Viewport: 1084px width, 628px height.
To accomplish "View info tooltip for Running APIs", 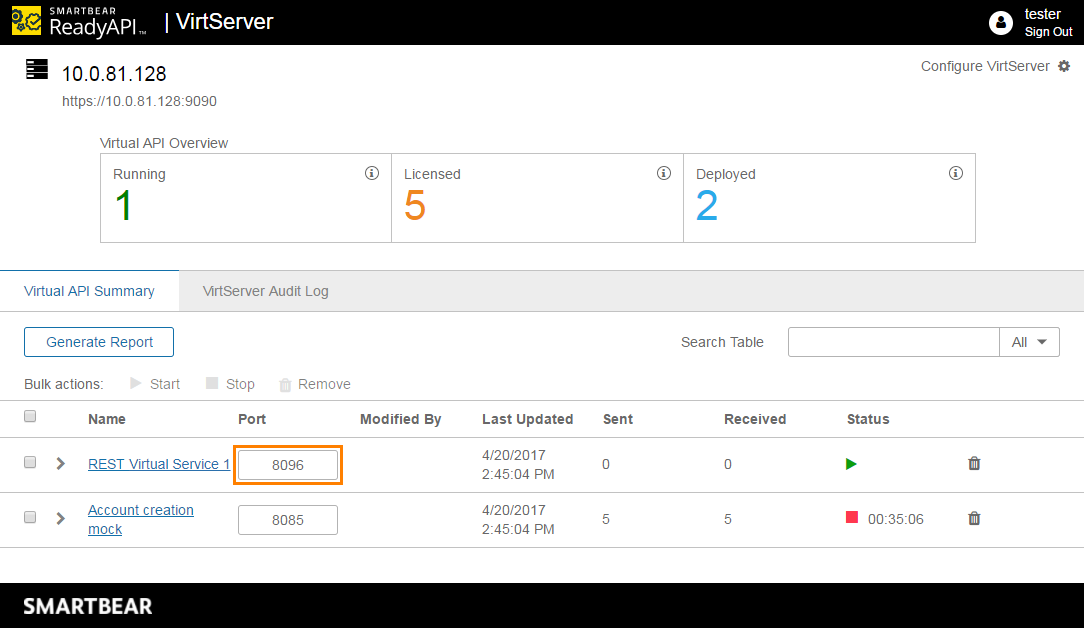I will (372, 173).
